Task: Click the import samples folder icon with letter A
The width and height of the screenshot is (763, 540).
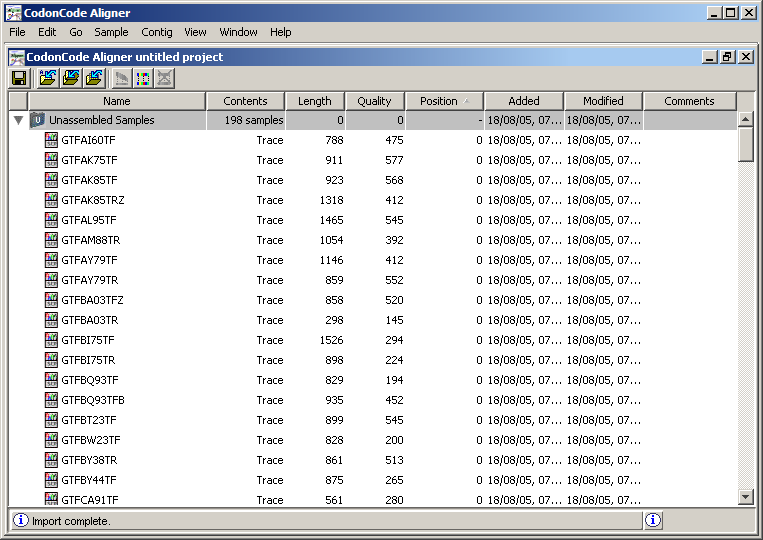Action: (48, 78)
